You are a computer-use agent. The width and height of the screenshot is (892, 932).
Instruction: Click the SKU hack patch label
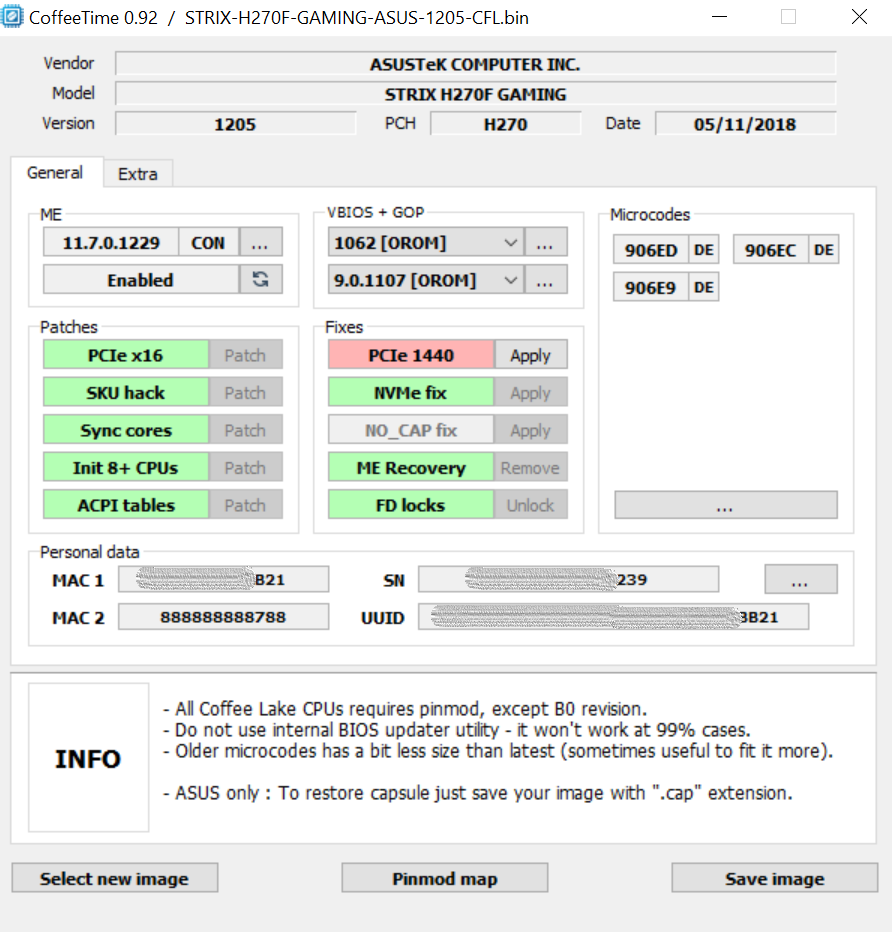(125, 392)
